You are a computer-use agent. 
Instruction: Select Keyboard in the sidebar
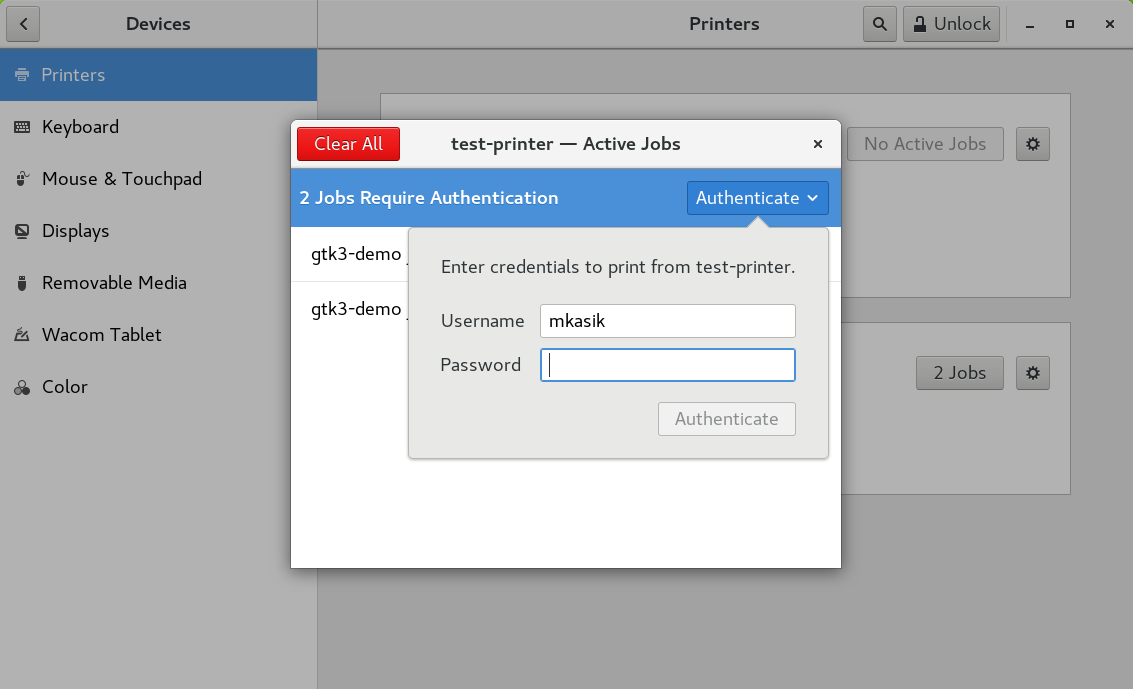pyautogui.click(x=158, y=127)
